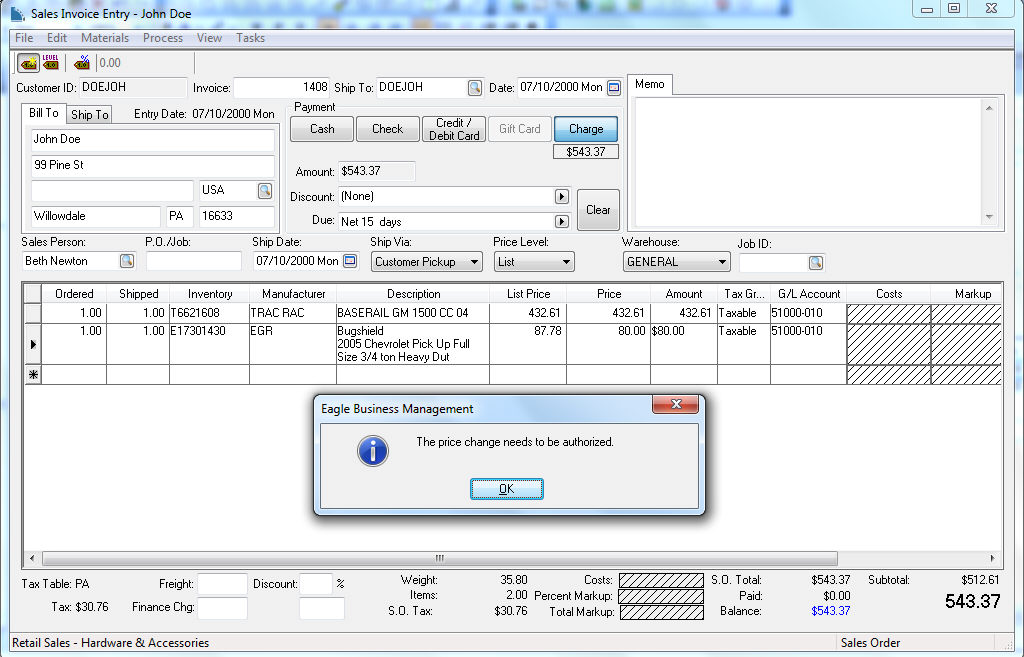1024x657 pixels.
Task: Click the price Level tag toolbar icon
Action: [x=51, y=63]
